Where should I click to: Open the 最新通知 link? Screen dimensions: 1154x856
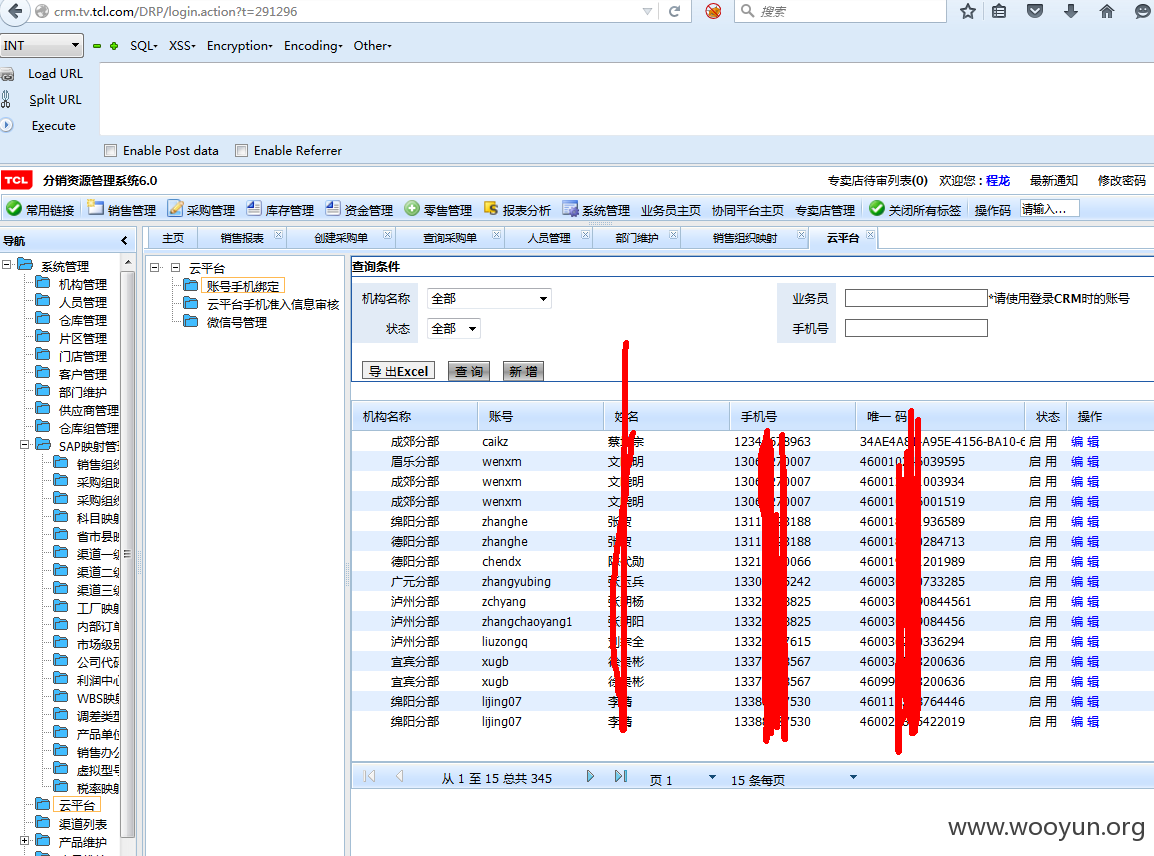coord(1053,180)
